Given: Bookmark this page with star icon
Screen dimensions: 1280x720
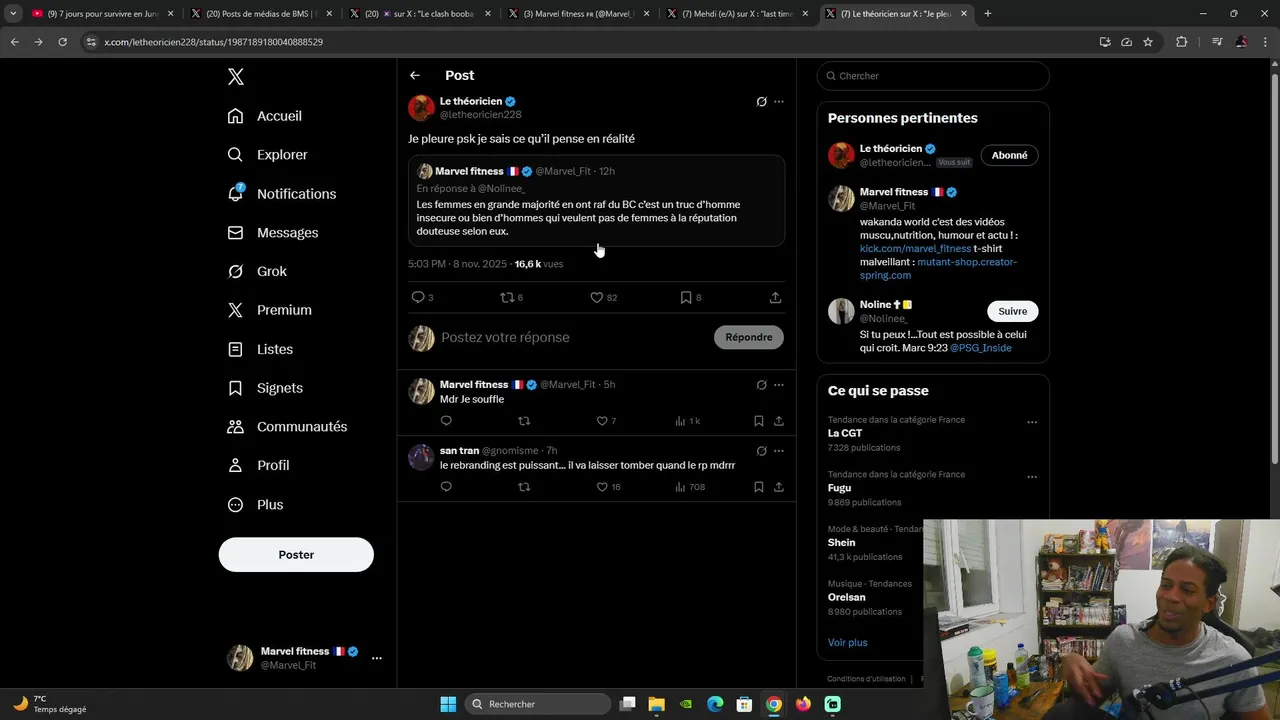Looking at the screenshot, I should 1148,42.
